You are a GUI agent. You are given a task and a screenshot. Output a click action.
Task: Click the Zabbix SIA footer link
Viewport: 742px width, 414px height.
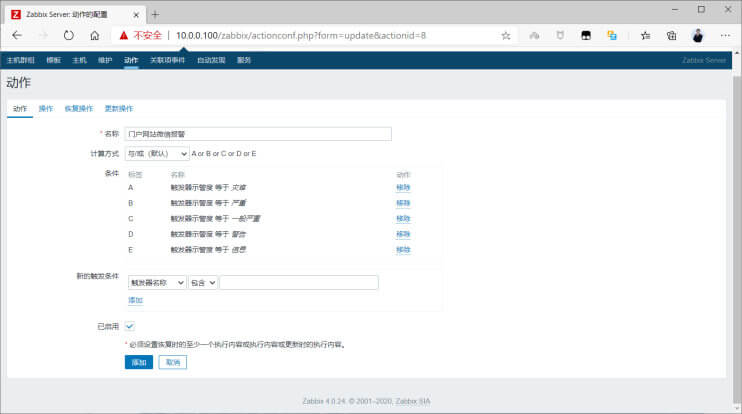[413, 401]
